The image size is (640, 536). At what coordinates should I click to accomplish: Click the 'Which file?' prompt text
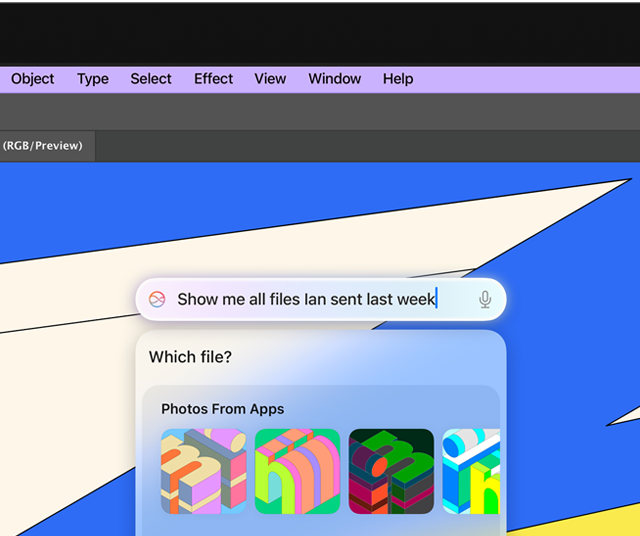pos(190,357)
